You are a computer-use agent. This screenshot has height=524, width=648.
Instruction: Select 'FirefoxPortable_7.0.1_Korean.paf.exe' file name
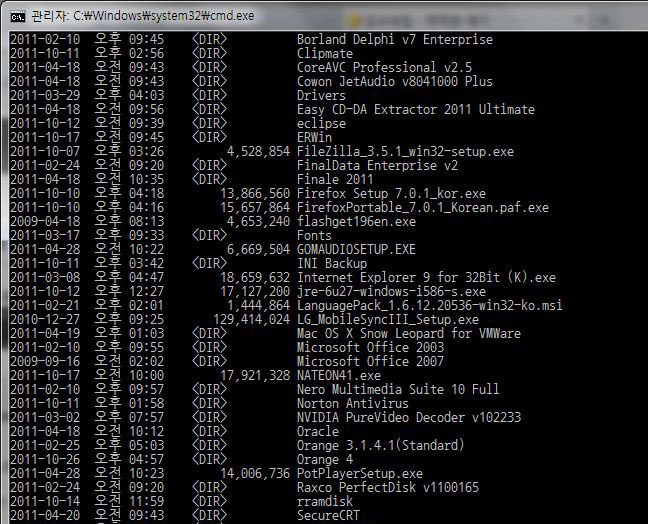[x=423, y=207]
